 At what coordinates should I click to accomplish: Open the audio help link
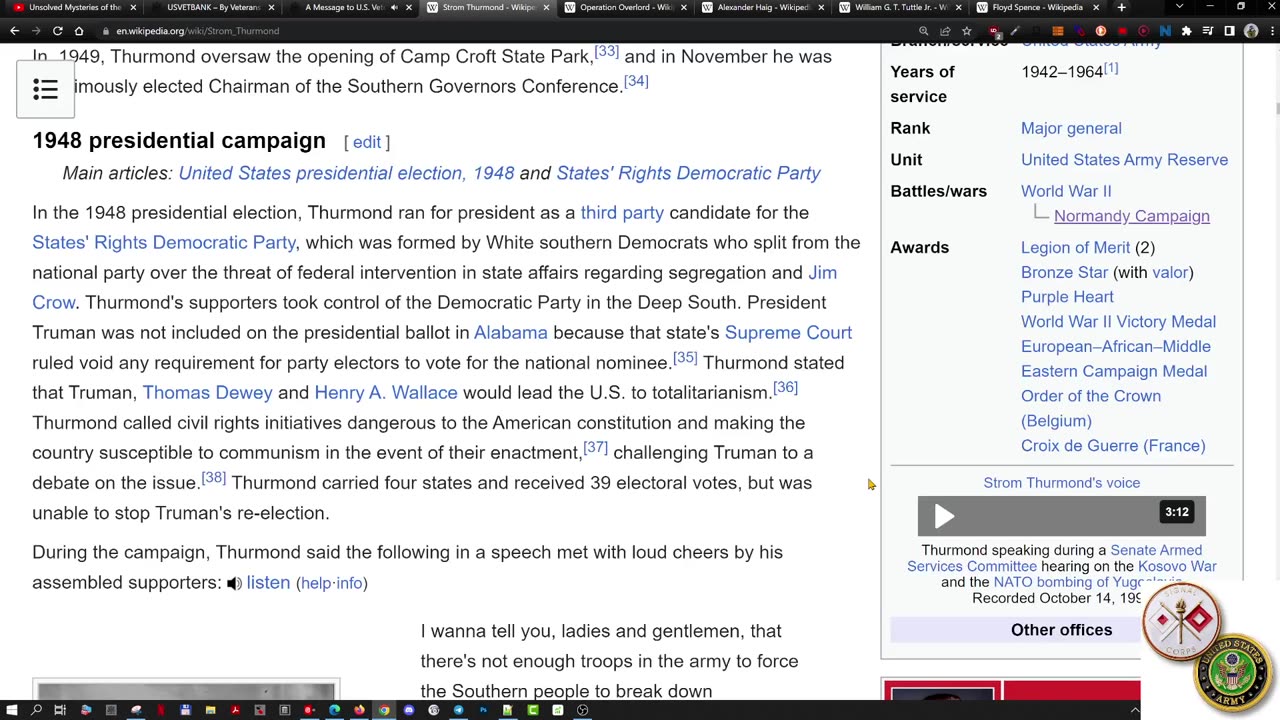pos(315,583)
